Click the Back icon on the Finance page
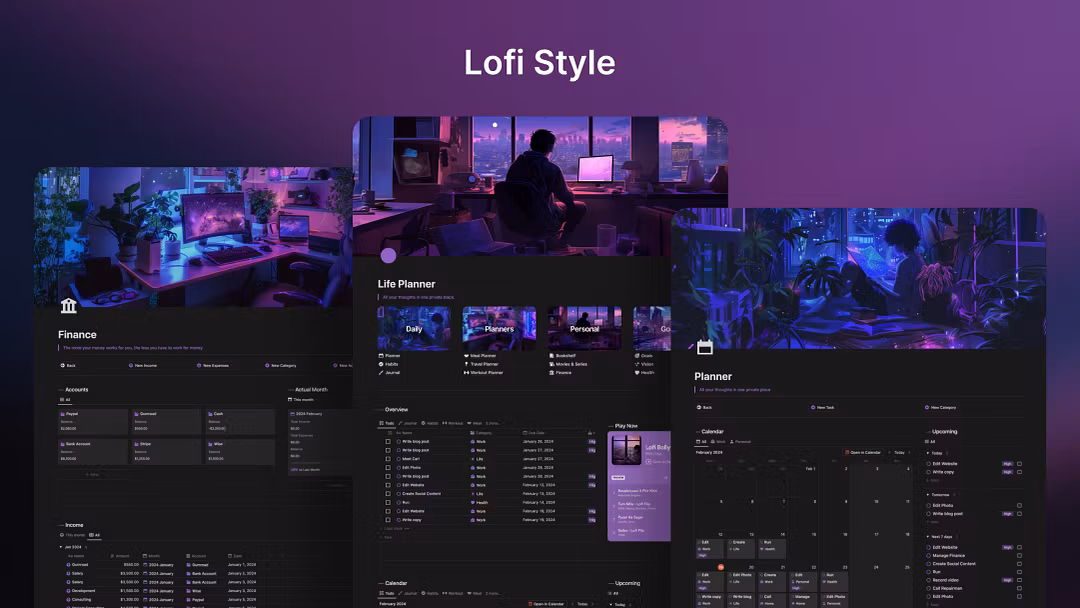Image resolution: width=1080 pixels, height=608 pixels. click(62, 366)
